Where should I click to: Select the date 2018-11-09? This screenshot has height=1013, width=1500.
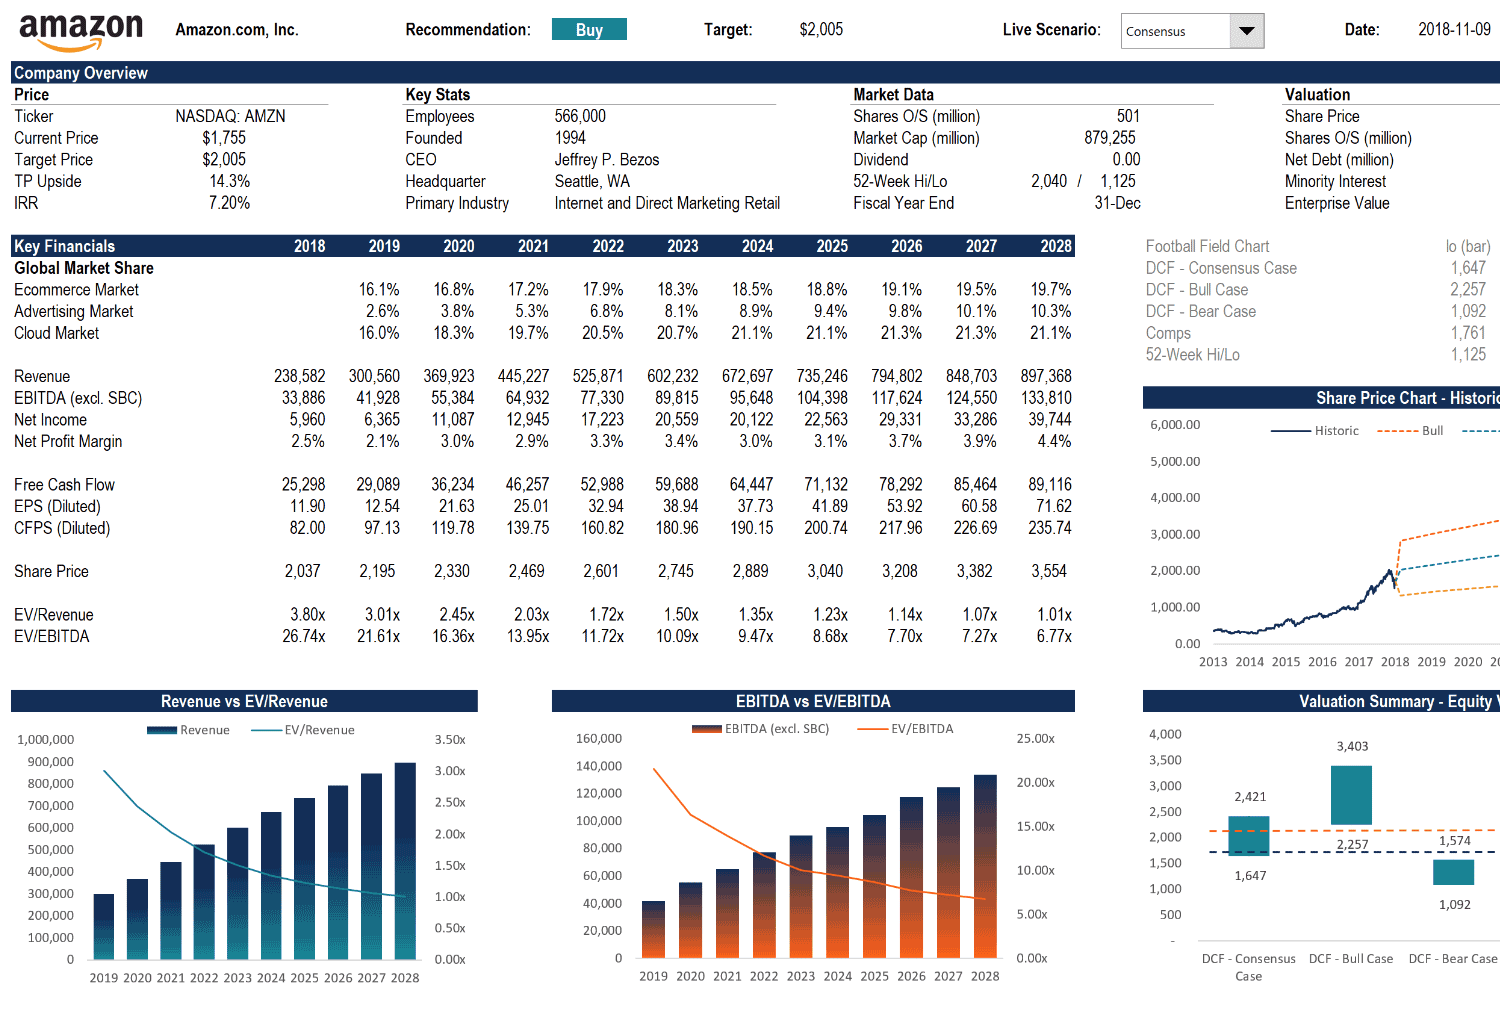click(x=1454, y=30)
